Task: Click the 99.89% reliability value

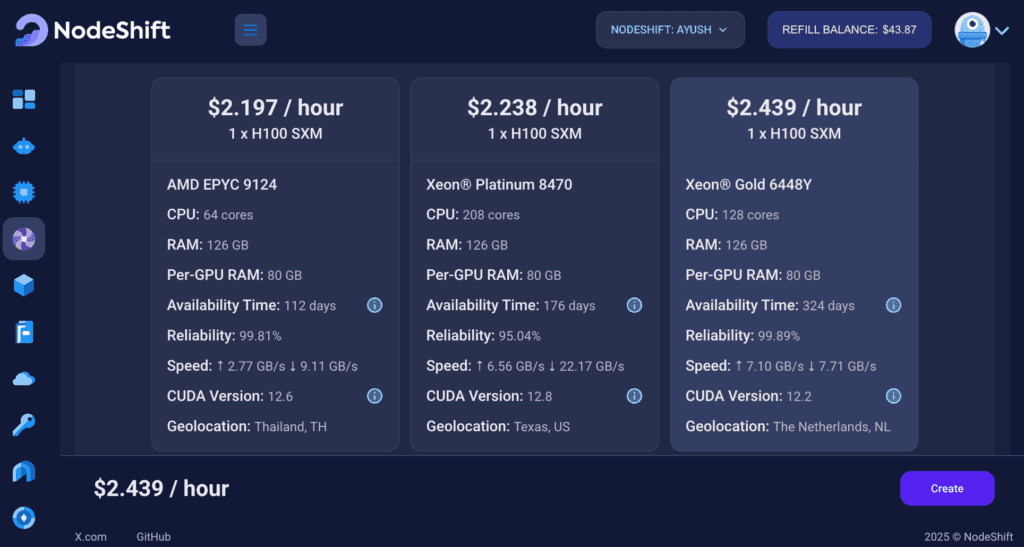Action: click(x=778, y=336)
